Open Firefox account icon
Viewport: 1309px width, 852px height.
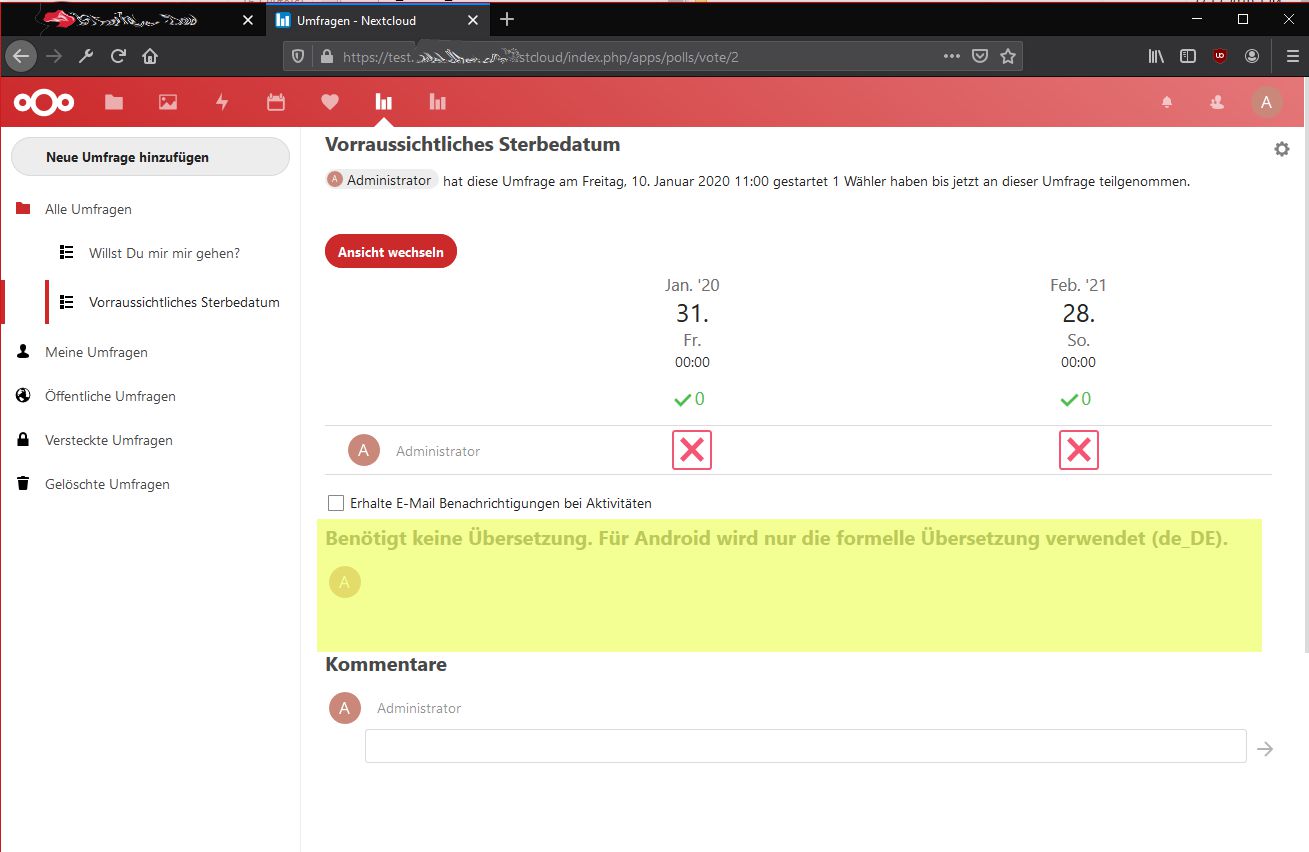1252,56
